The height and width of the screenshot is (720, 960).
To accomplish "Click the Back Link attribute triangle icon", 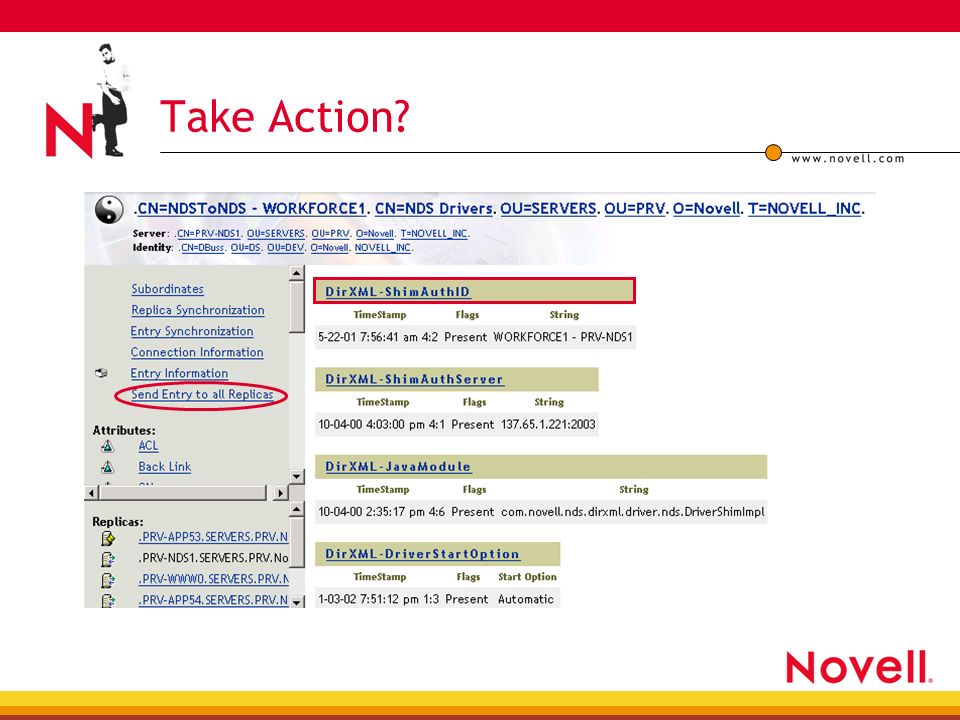I will [x=107, y=467].
